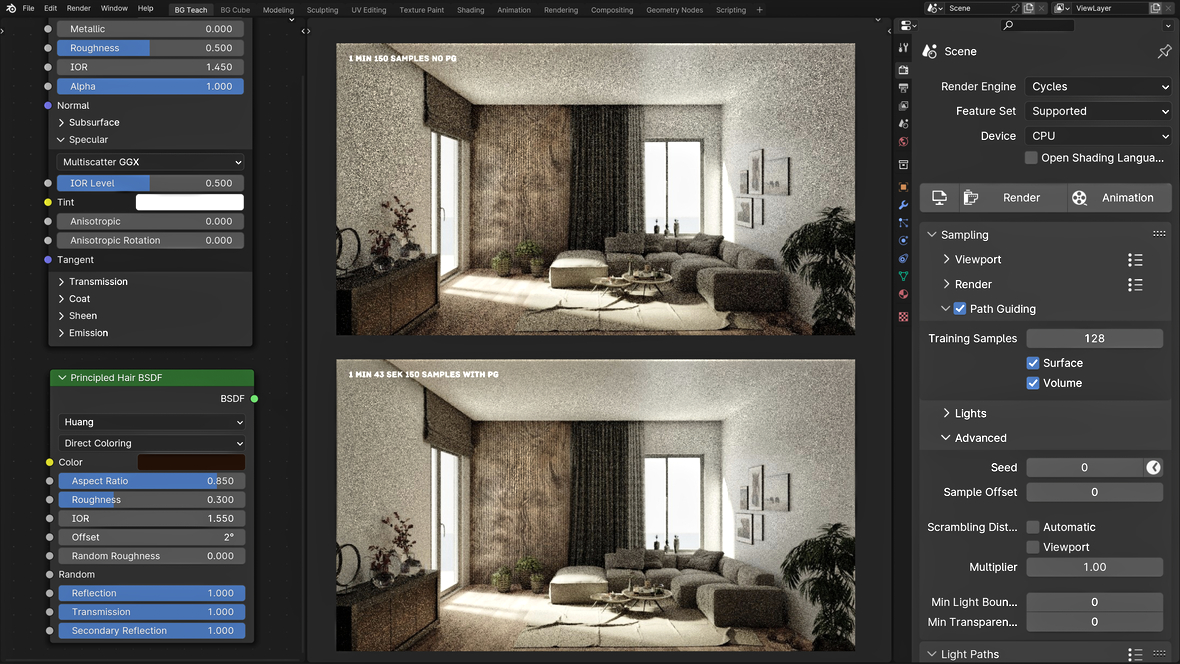This screenshot has height=664, width=1180.
Task: Open the Render menu in menu bar
Action: [x=78, y=8]
